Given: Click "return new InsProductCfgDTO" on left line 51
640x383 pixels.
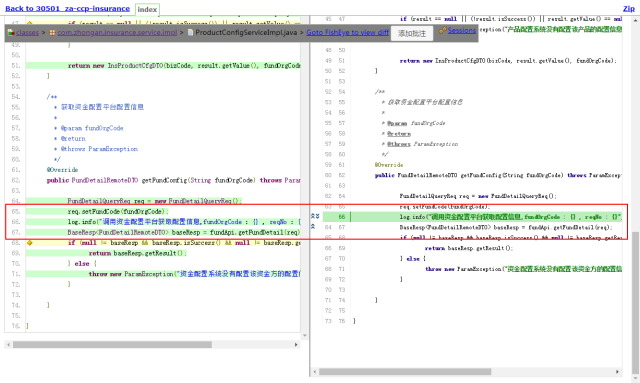Looking at the screenshot, I should [x=116, y=65].
